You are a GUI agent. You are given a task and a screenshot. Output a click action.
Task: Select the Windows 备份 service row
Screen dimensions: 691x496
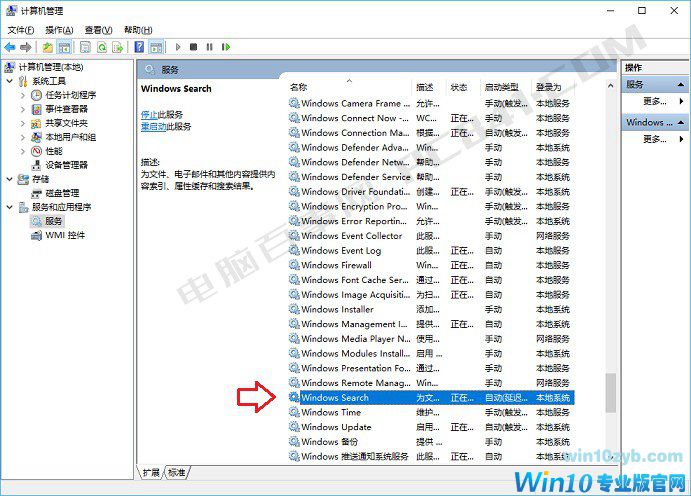click(x=431, y=441)
